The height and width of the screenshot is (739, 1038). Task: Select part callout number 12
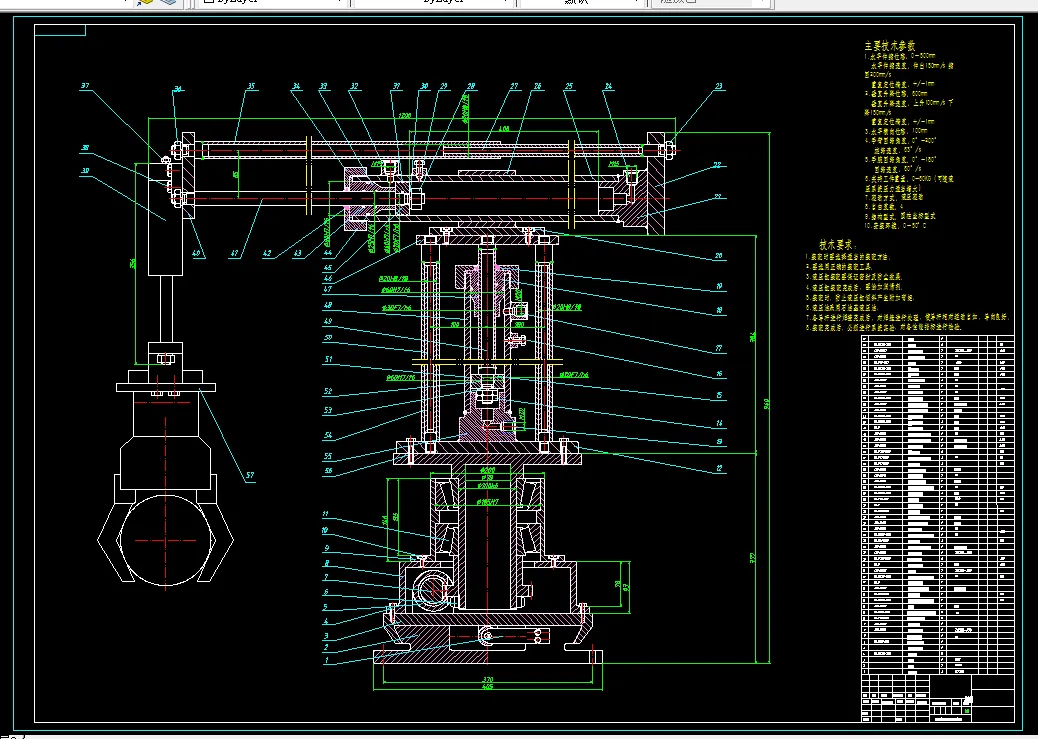[x=719, y=468]
